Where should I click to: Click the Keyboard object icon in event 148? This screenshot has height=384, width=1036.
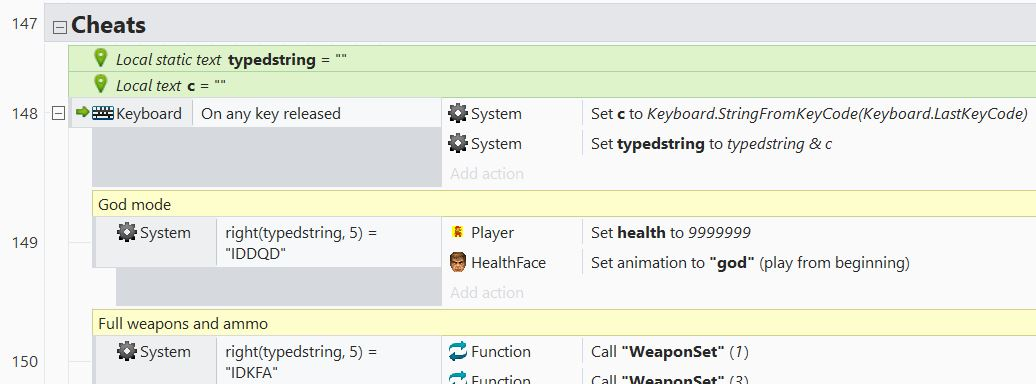tap(102, 113)
